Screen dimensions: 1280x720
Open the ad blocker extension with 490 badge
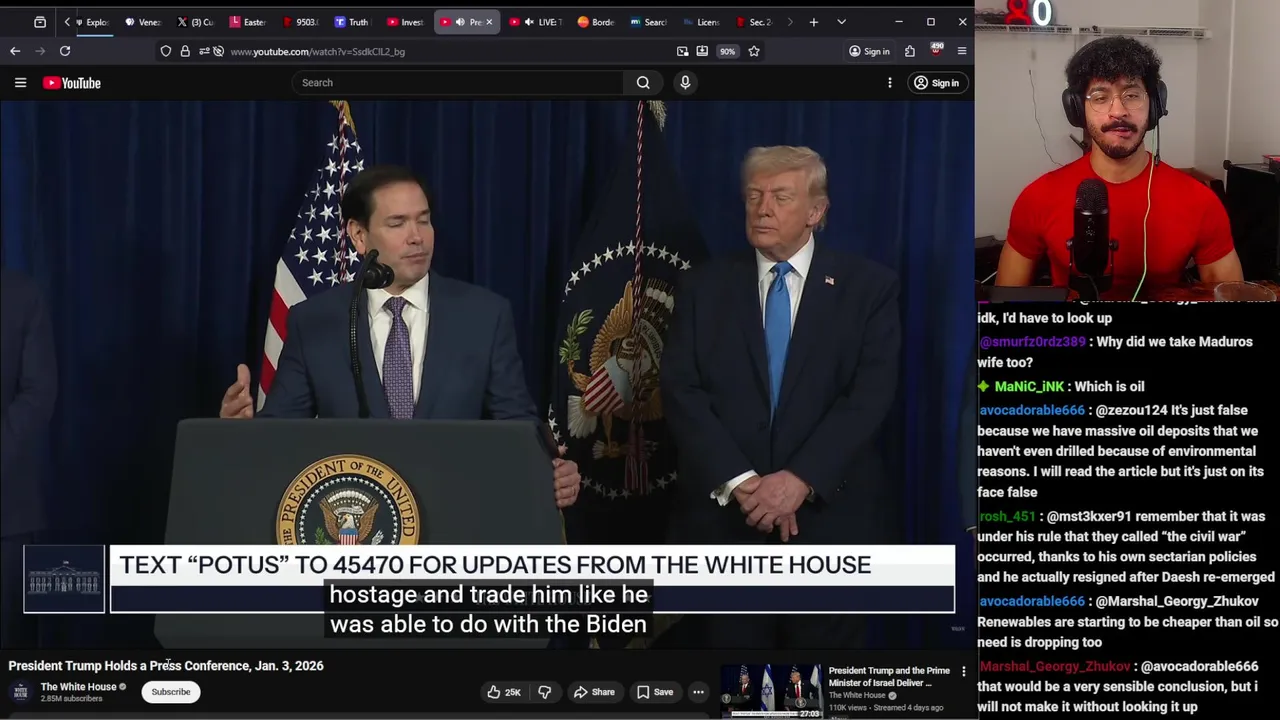coord(937,50)
